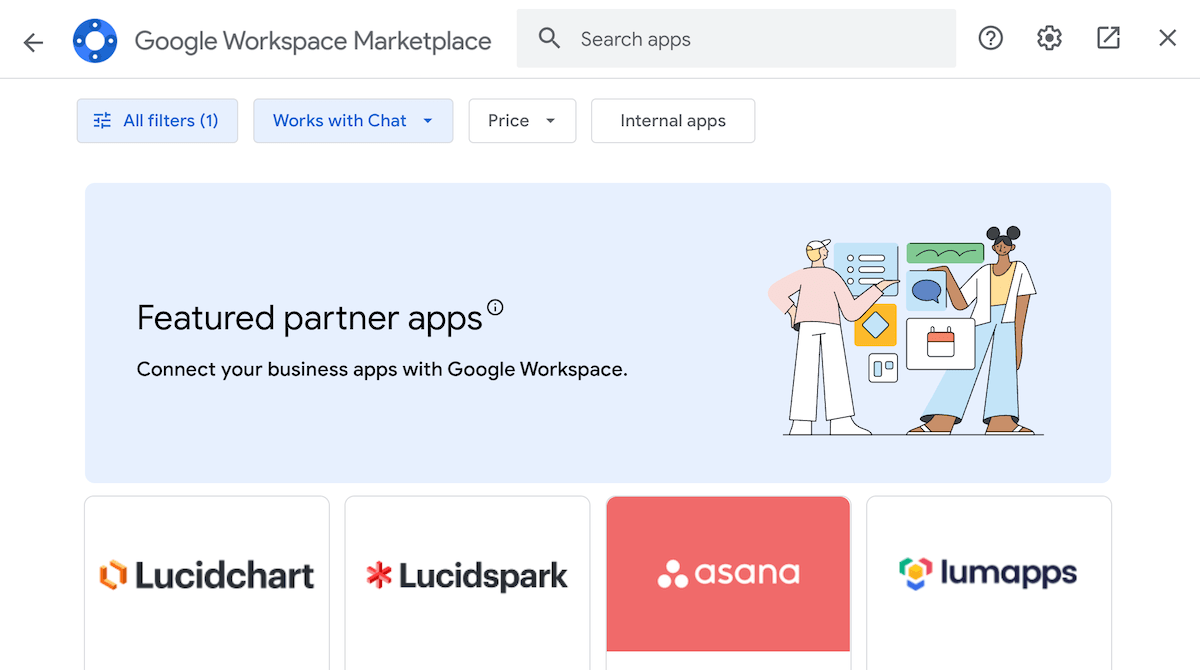Click the filter sliders icon
Screen dimensions: 1200x670
pyautogui.click(x=102, y=121)
